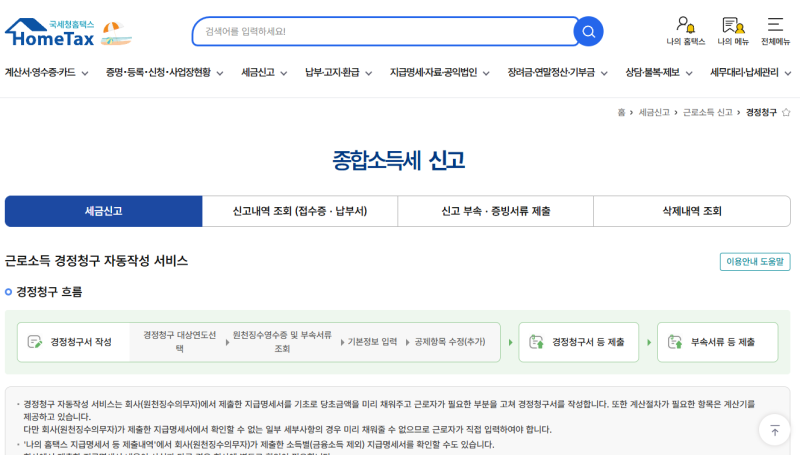This screenshot has height=455, width=800.
Task: Switch to 삭제내역 조회 tab
Action: [692, 211]
